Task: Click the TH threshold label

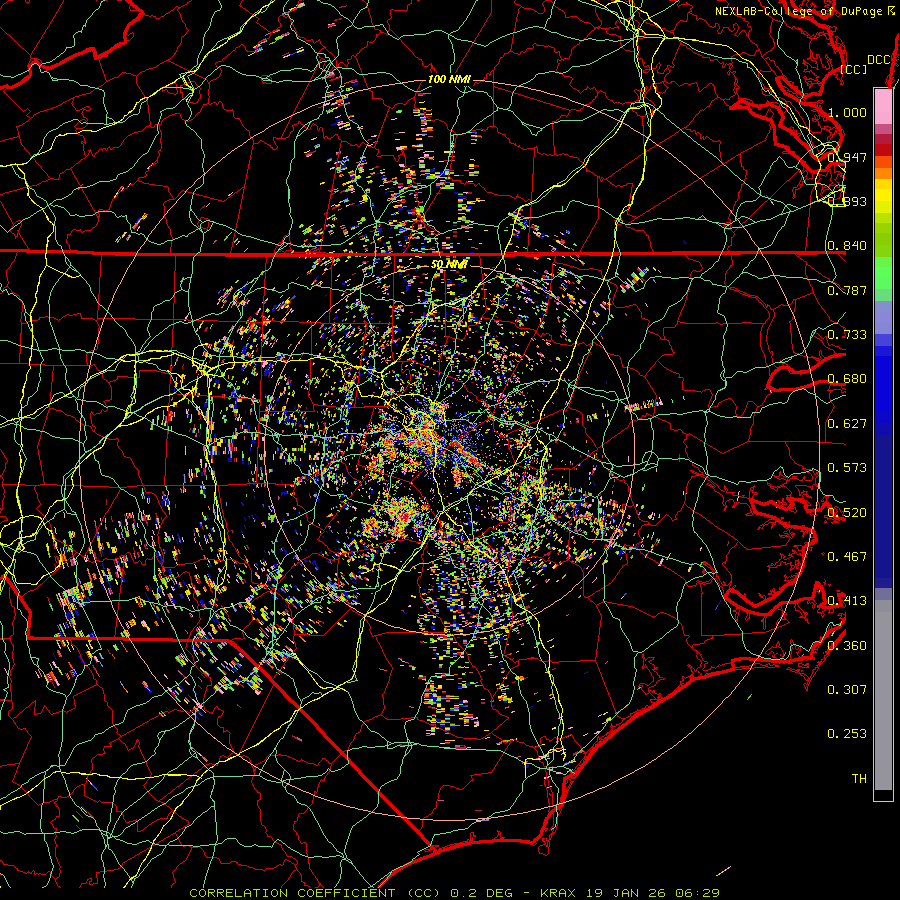Action: coord(859,779)
